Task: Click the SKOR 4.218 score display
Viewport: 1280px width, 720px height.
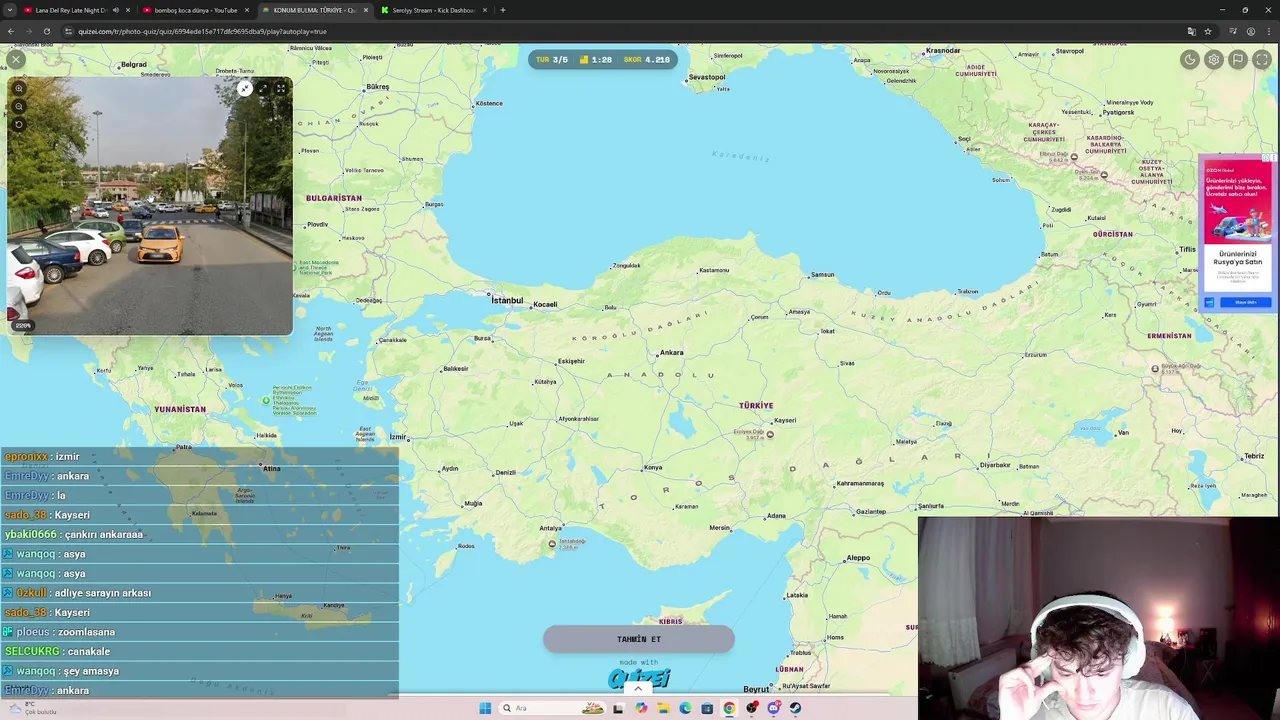Action: coord(647,59)
